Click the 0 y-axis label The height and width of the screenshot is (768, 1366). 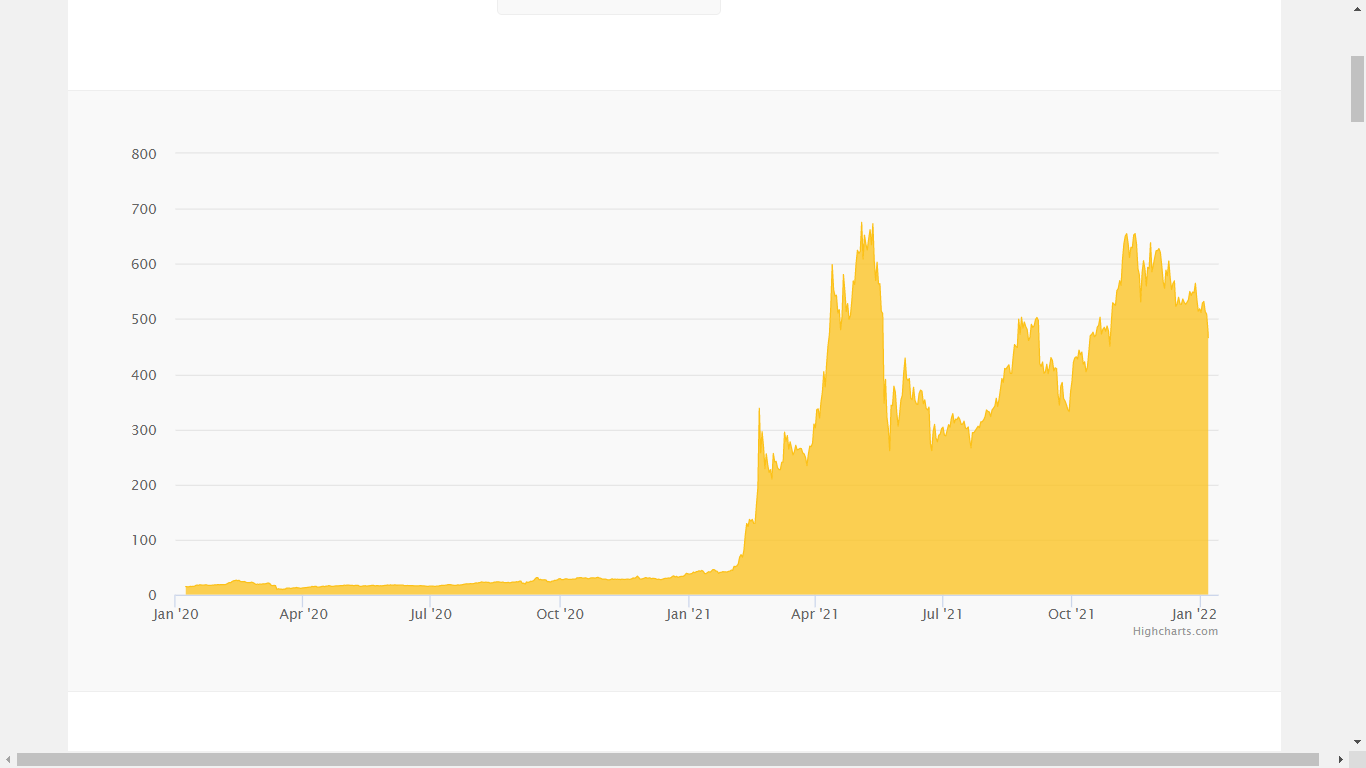click(x=152, y=596)
